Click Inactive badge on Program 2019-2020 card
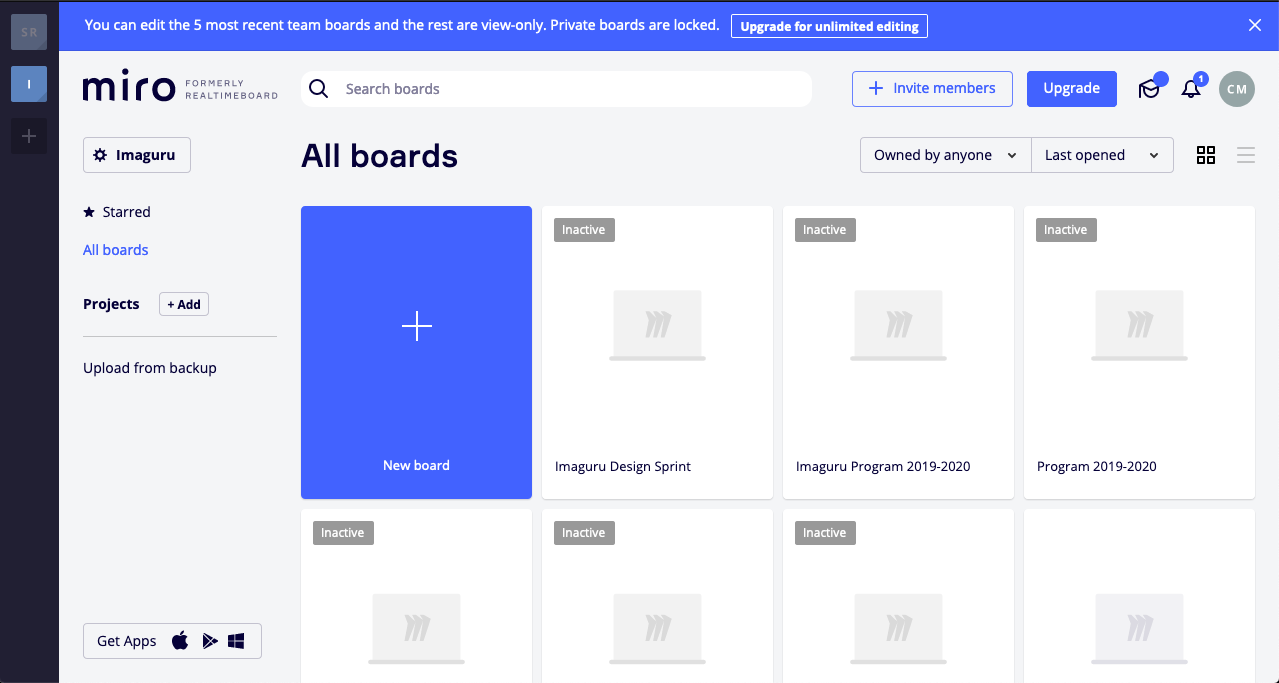This screenshot has width=1279, height=683. 1066,230
